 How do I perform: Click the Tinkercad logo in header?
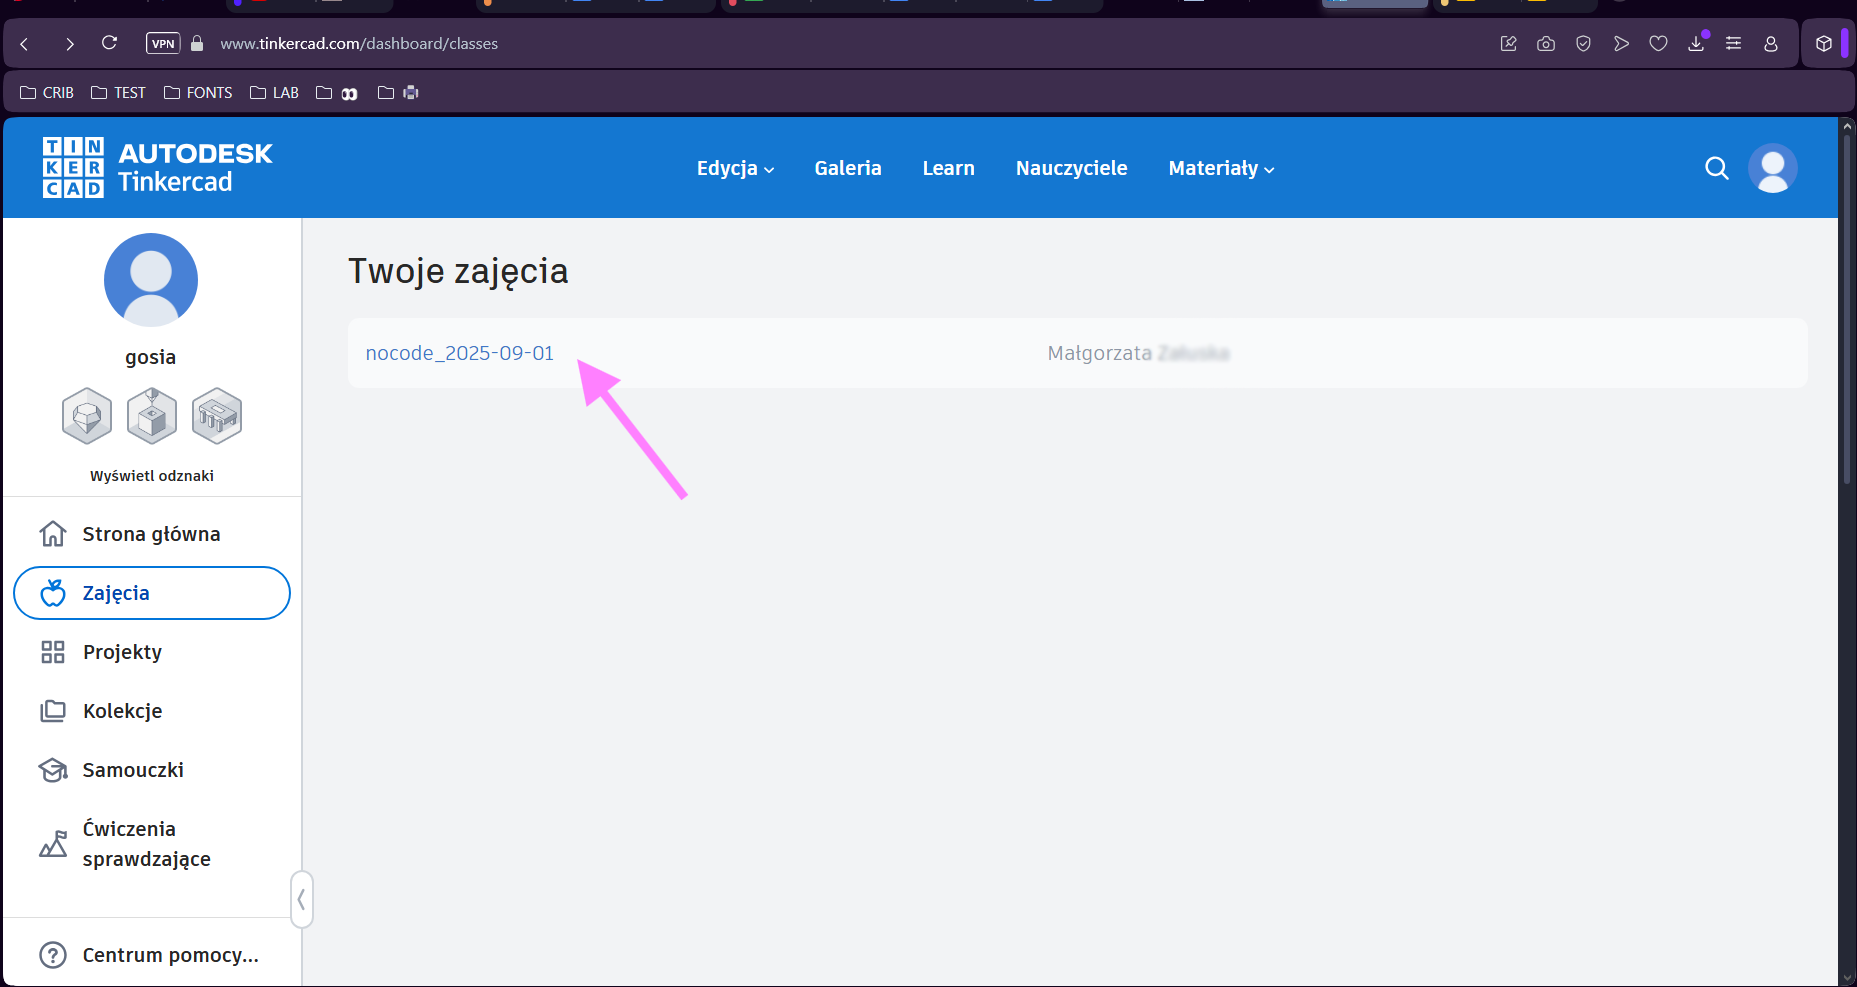click(x=157, y=168)
